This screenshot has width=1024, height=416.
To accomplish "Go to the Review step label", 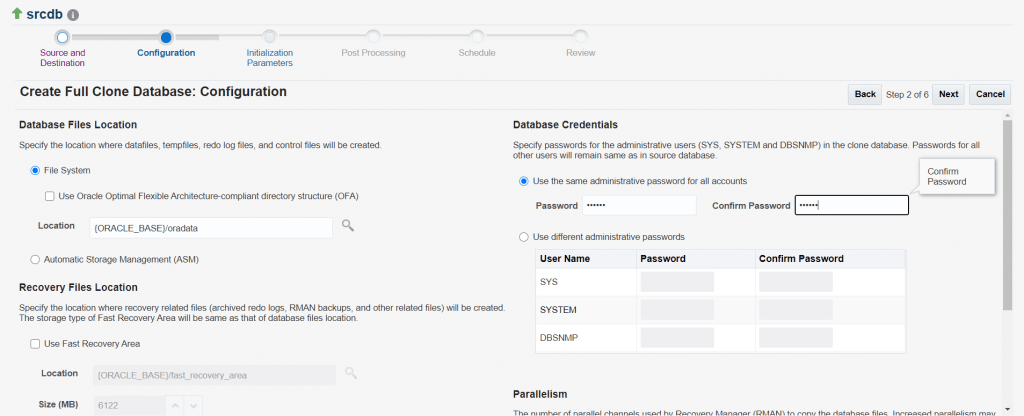I will pyautogui.click(x=580, y=52).
